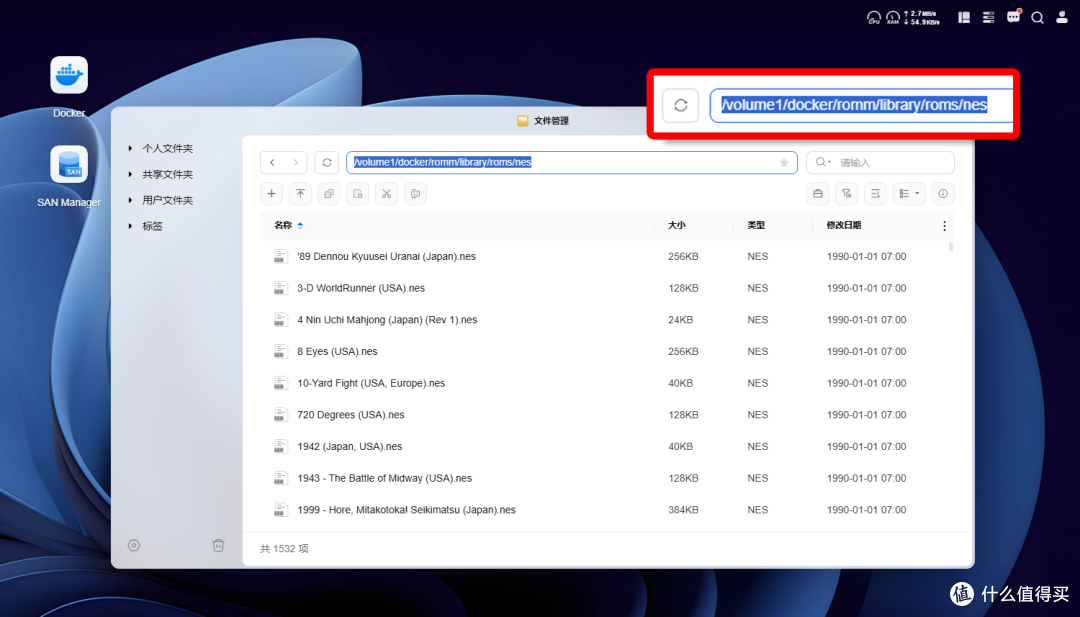Click the scissors cut button
1080x617 pixels.
tap(386, 194)
